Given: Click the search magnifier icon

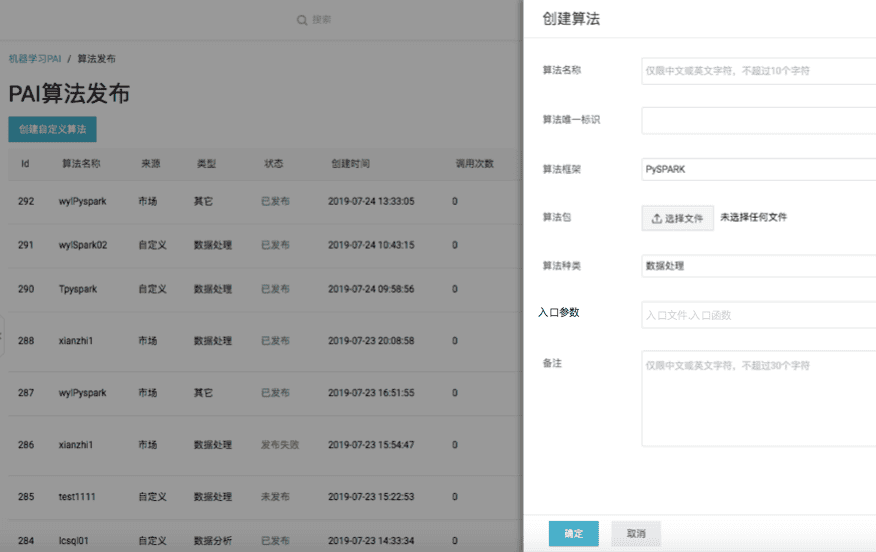Looking at the screenshot, I should [x=302, y=20].
